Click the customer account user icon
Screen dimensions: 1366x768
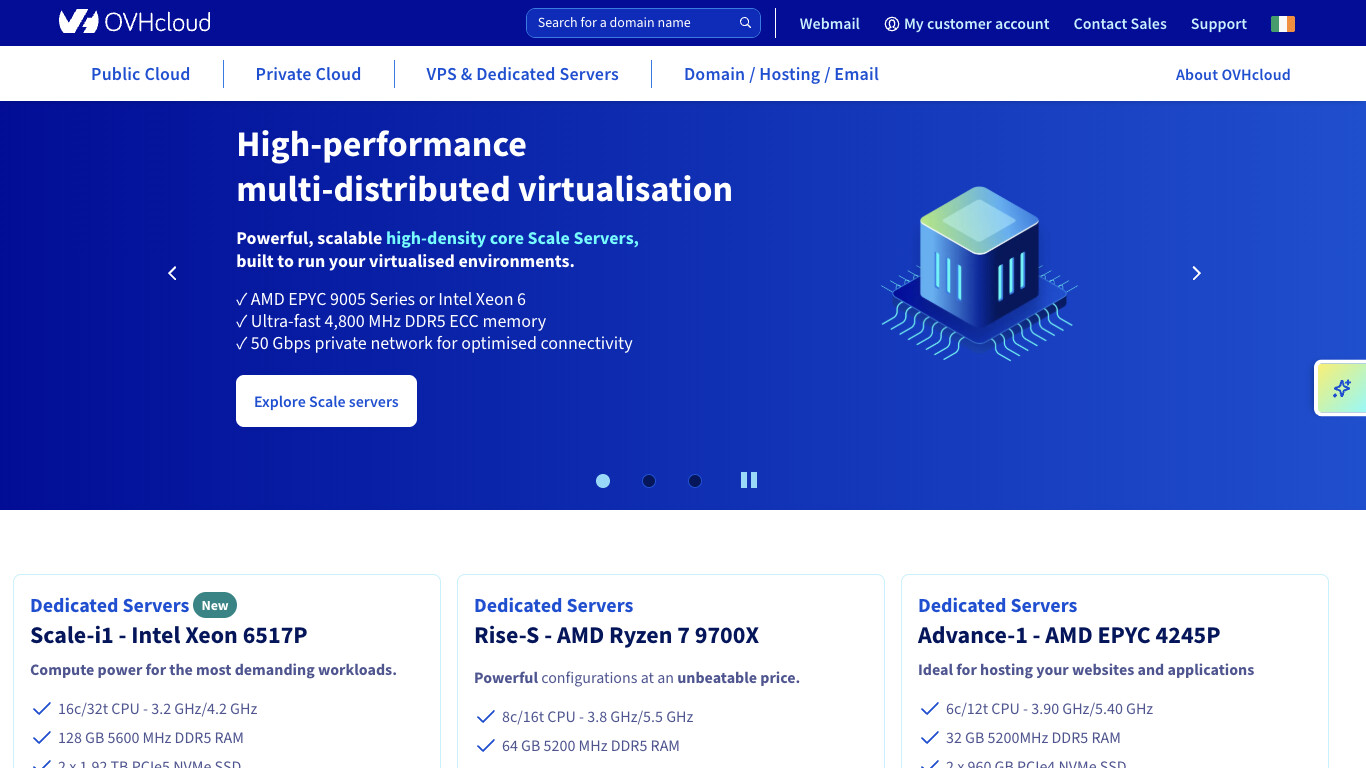[x=892, y=24]
